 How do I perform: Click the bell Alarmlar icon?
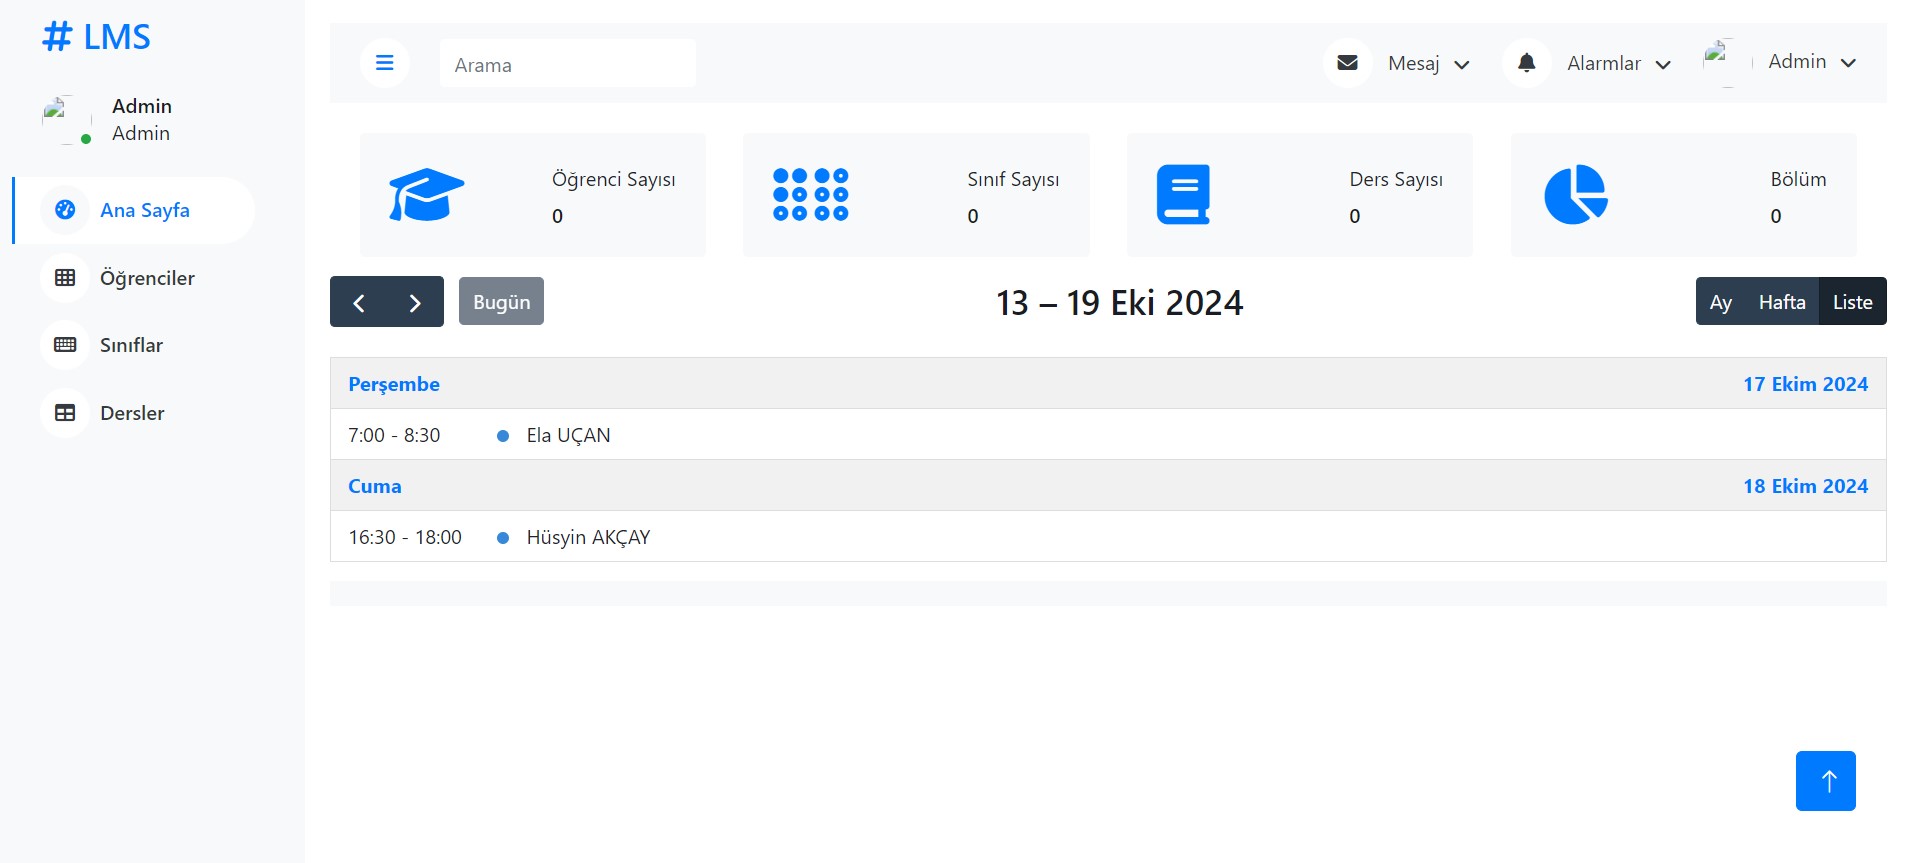pos(1526,63)
